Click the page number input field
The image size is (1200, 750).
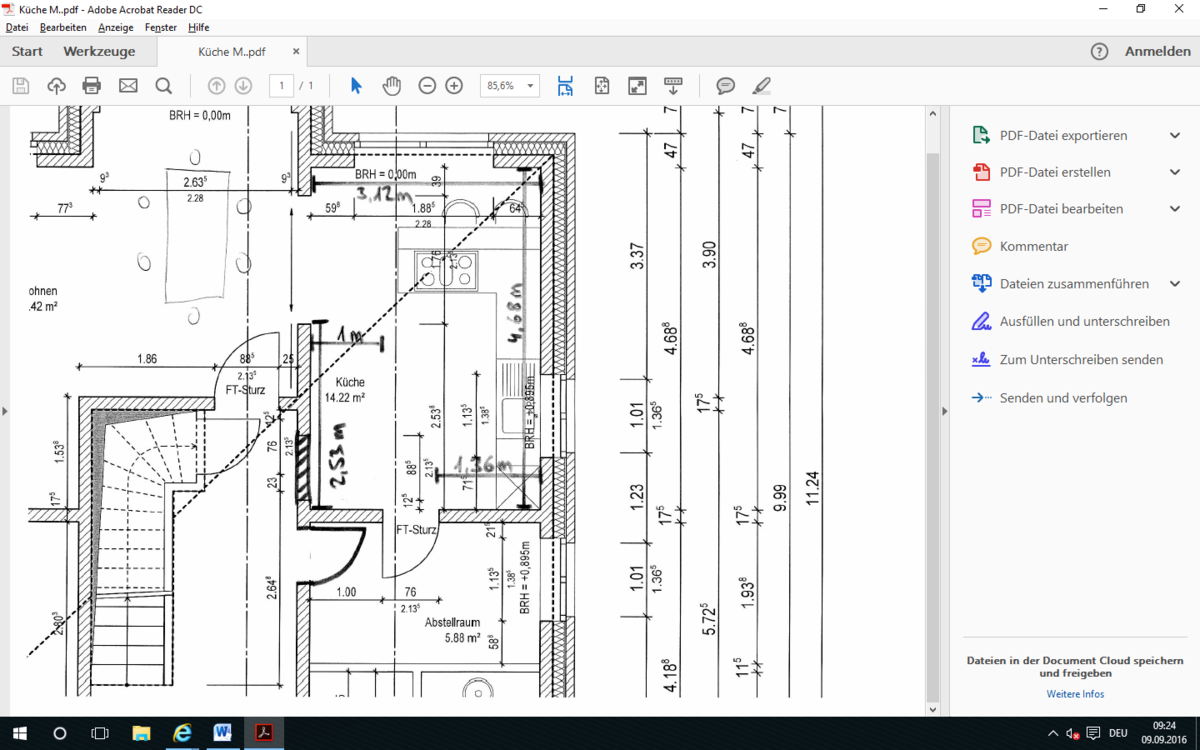coord(282,86)
